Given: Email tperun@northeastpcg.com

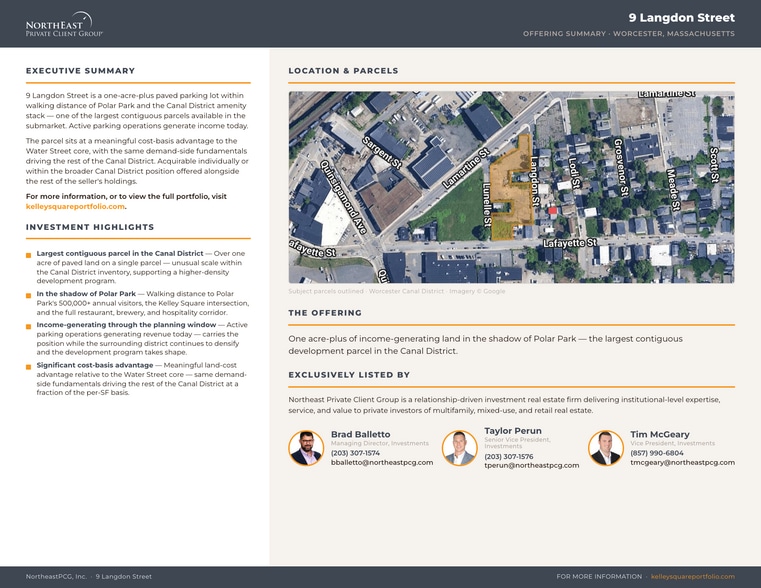Looking at the screenshot, I should point(531,465).
